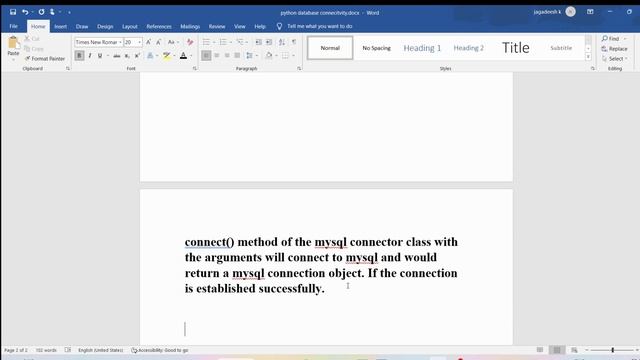Click the Paste clipboard icon
Screen dimensions: 640x360
coord(13,42)
